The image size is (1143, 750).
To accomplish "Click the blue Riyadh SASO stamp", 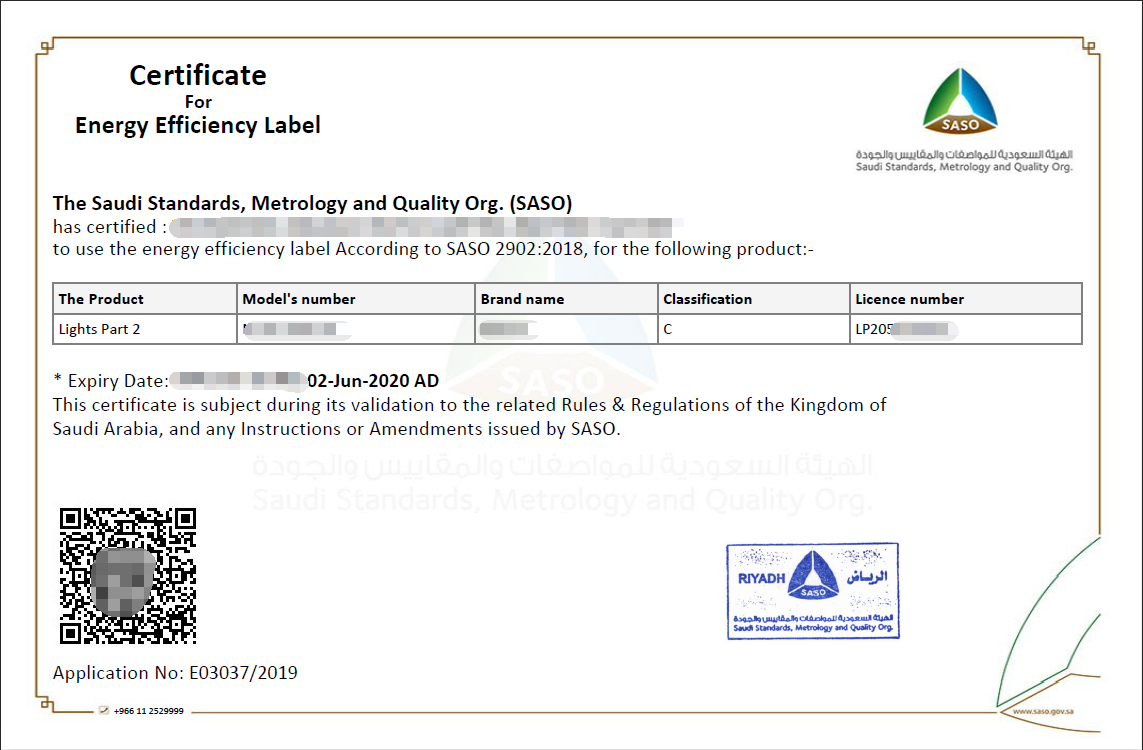I will point(813,591).
